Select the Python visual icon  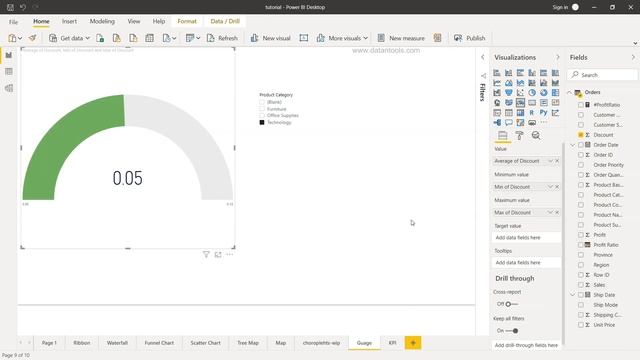click(543, 112)
